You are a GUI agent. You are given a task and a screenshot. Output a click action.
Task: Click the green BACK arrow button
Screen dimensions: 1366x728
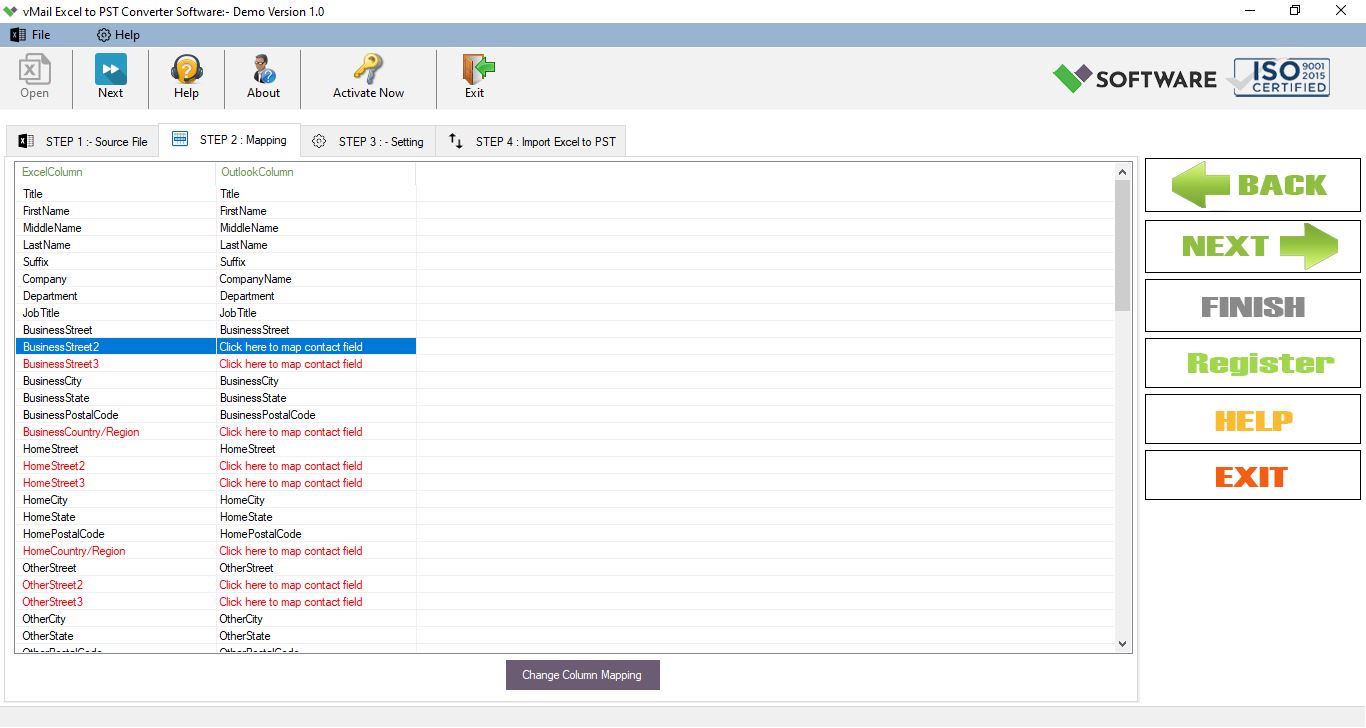(x=1252, y=185)
